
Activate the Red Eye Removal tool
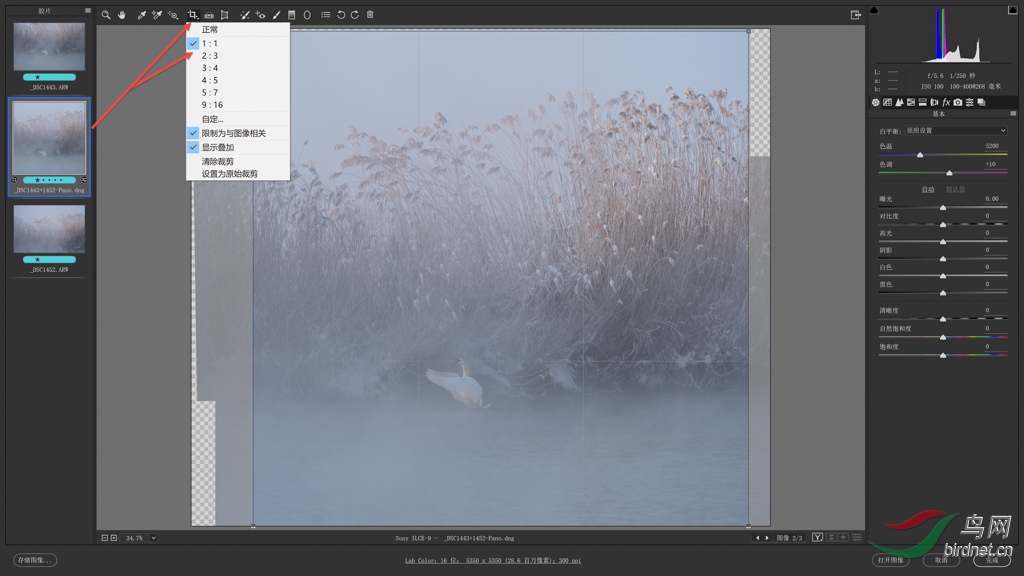(x=260, y=15)
